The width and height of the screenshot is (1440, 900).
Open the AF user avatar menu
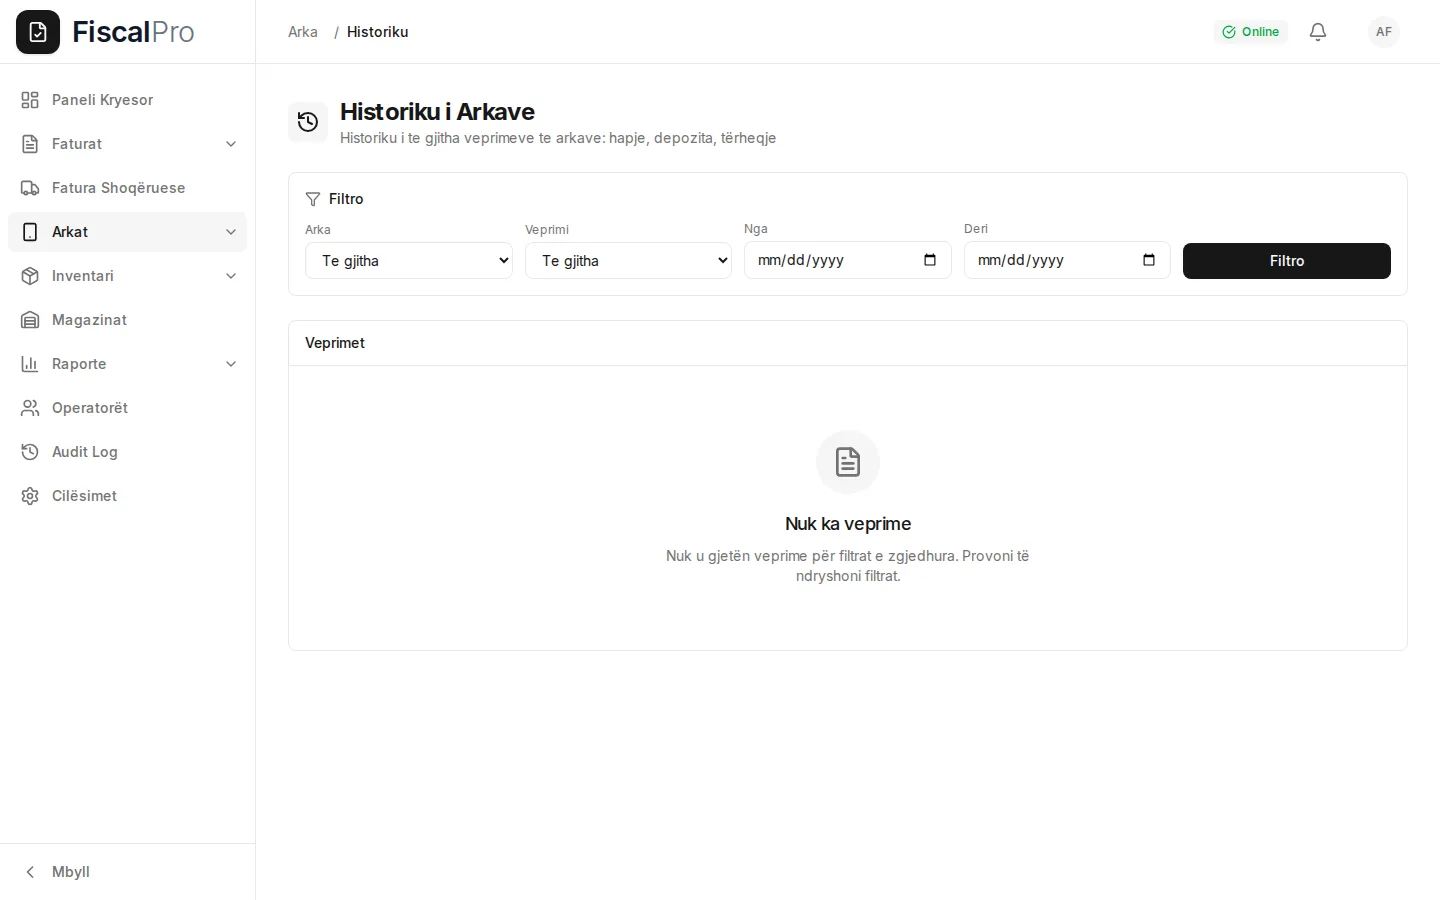1384,32
